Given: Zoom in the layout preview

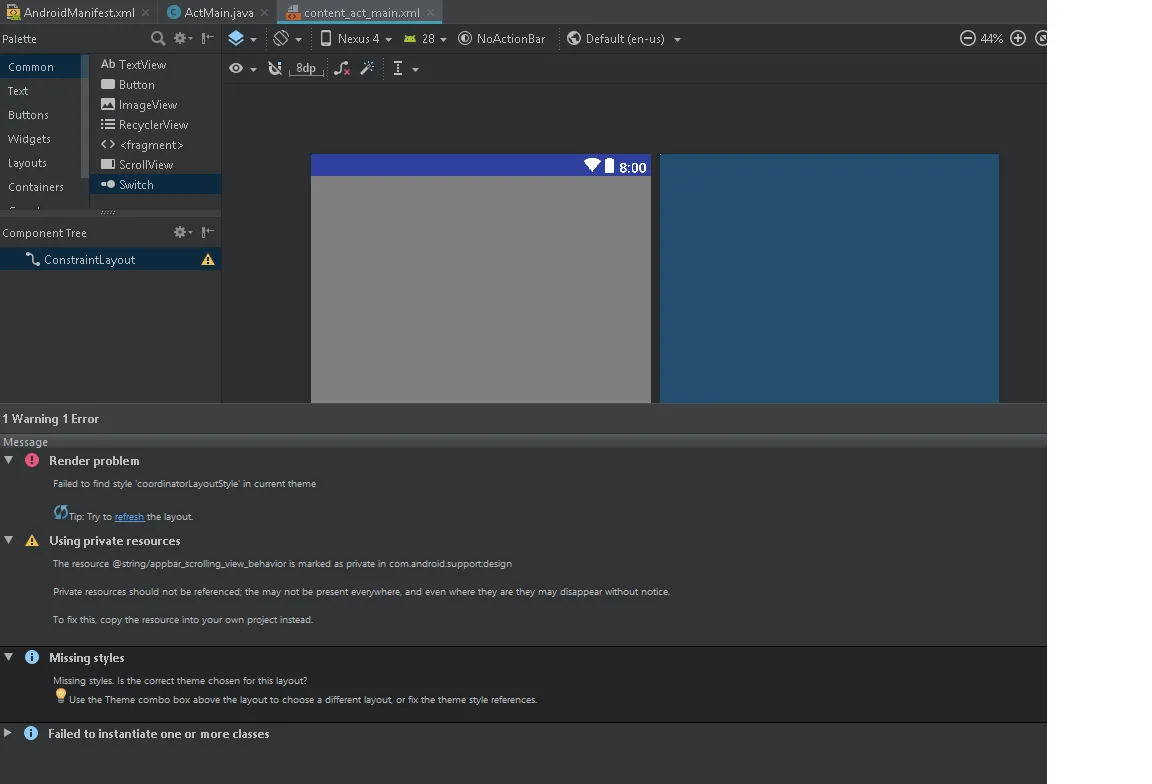Looking at the screenshot, I should pyautogui.click(x=1018, y=39).
